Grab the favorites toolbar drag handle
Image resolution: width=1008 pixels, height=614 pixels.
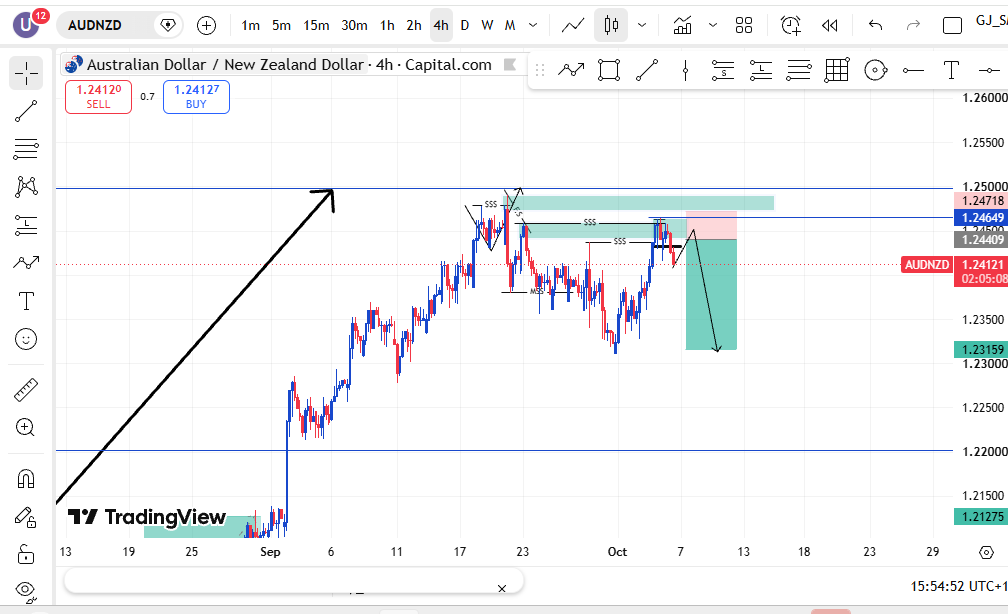pos(540,70)
